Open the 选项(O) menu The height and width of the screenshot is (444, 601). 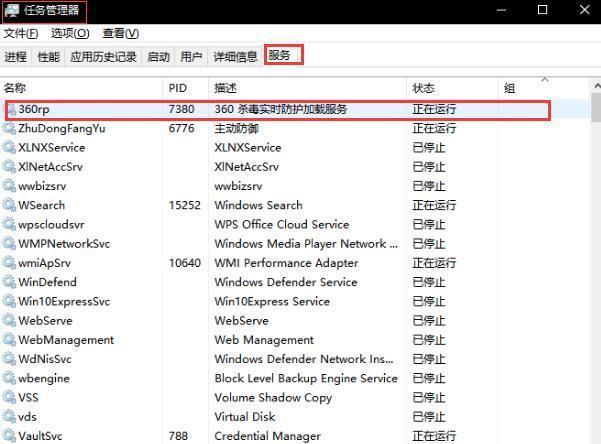pos(70,34)
